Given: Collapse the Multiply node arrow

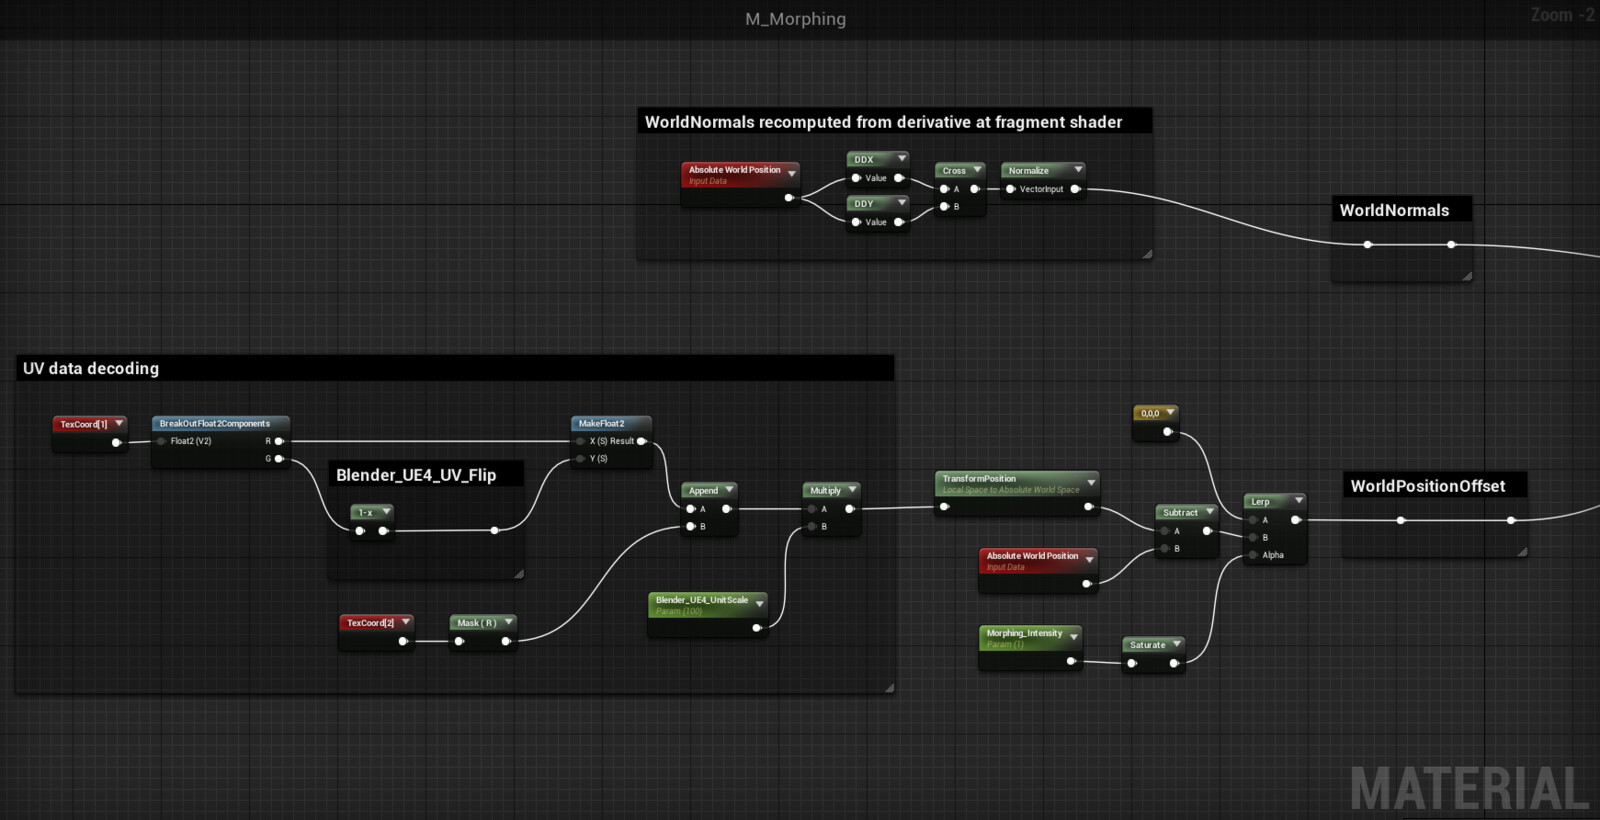Looking at the screenshot, I should click(852, 489).
